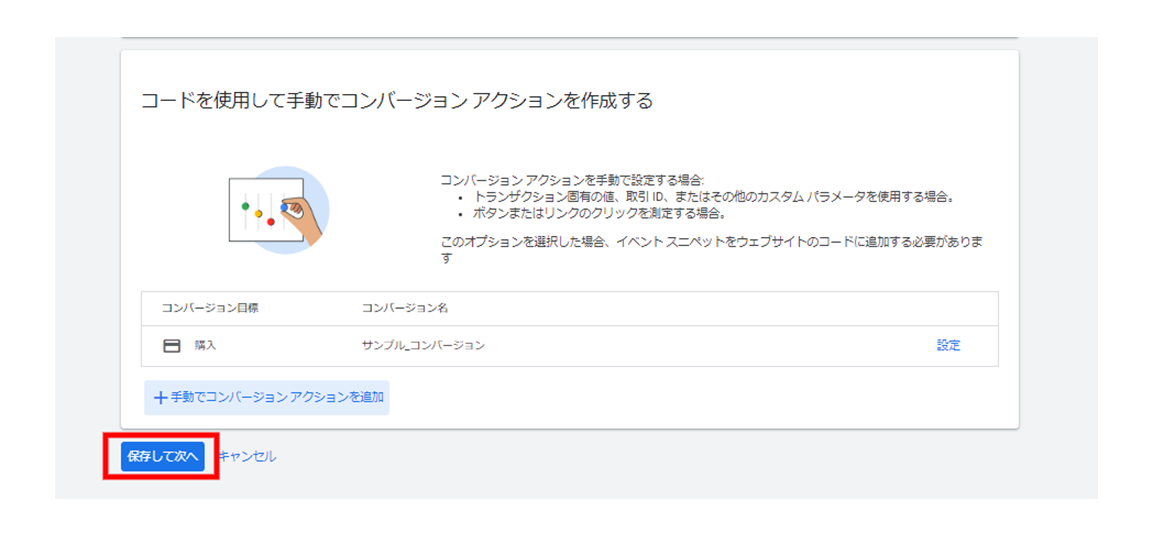This screenshot has width=1153, height=535.
Task: Click the yellow slider dot in illustration
Action: 258,214
